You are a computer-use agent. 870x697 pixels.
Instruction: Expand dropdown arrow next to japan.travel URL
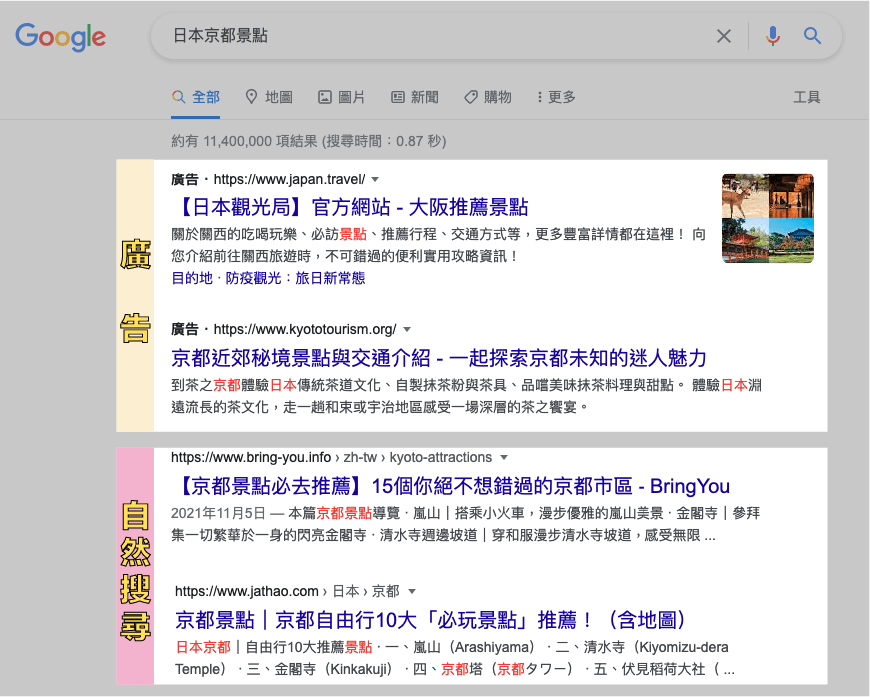[x=375, y=180]
